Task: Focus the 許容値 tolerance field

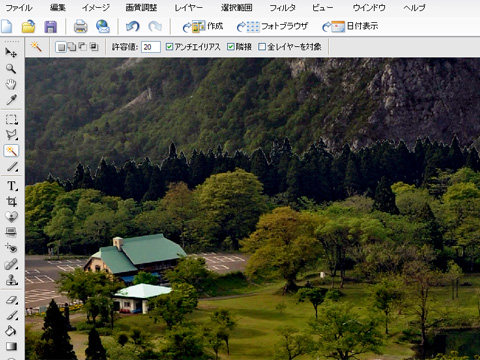Action: pos(151,47)
